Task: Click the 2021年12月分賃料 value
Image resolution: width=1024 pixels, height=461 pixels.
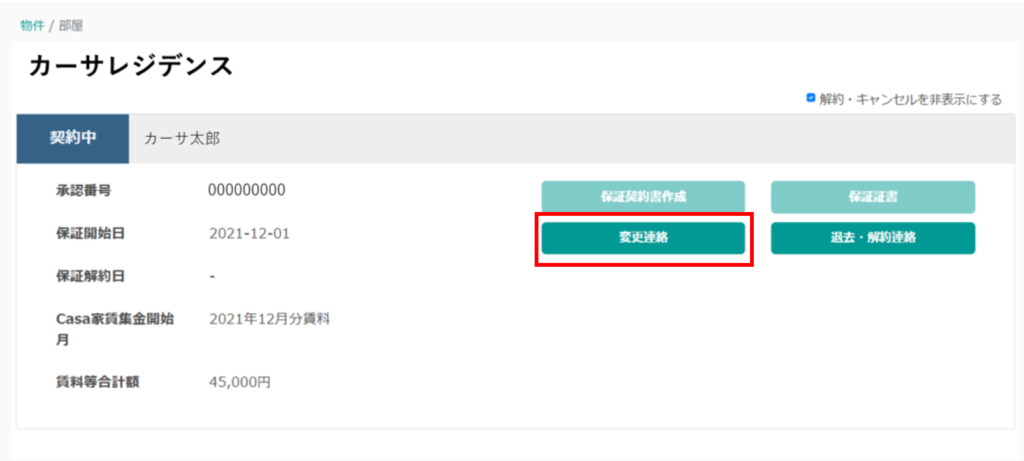Action: tap(269, 319)
